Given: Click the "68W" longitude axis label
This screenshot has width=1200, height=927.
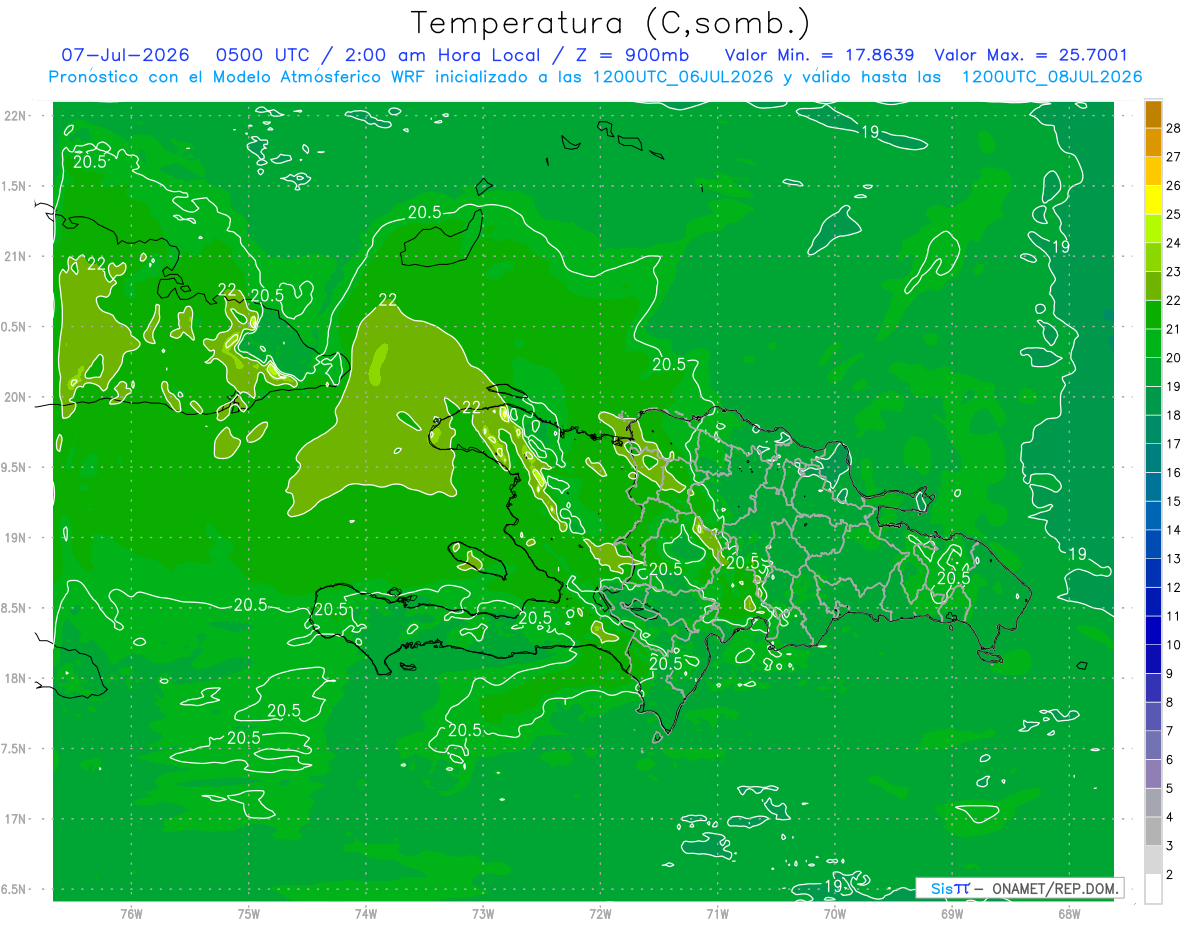Looking at the screenshot, I should pyautogui.click(x=1068, y=913).
